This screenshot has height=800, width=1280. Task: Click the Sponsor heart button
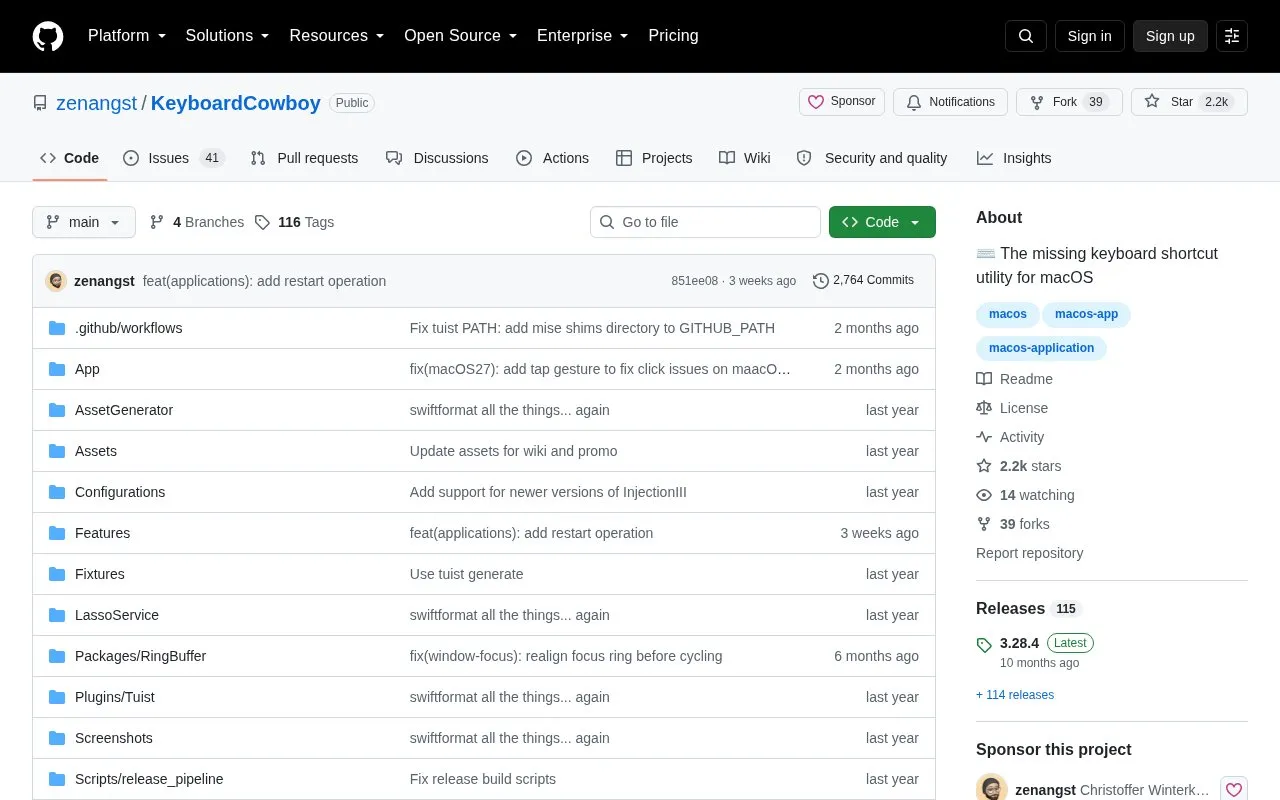tap(842, 102)
